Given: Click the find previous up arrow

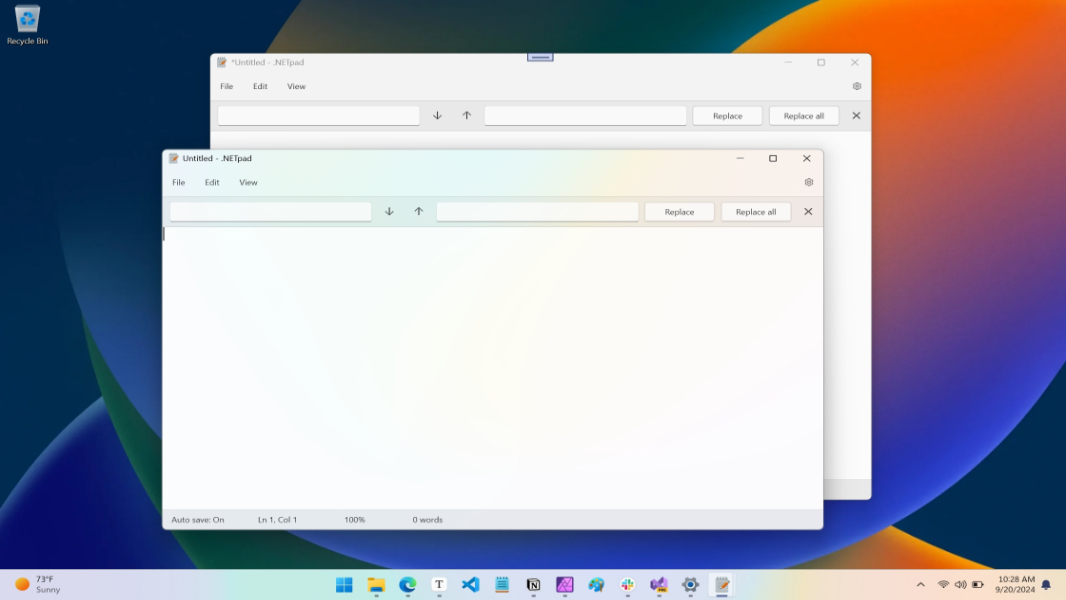Looking at the screenshot, I should pyautogui.click(x=419, y=211).
